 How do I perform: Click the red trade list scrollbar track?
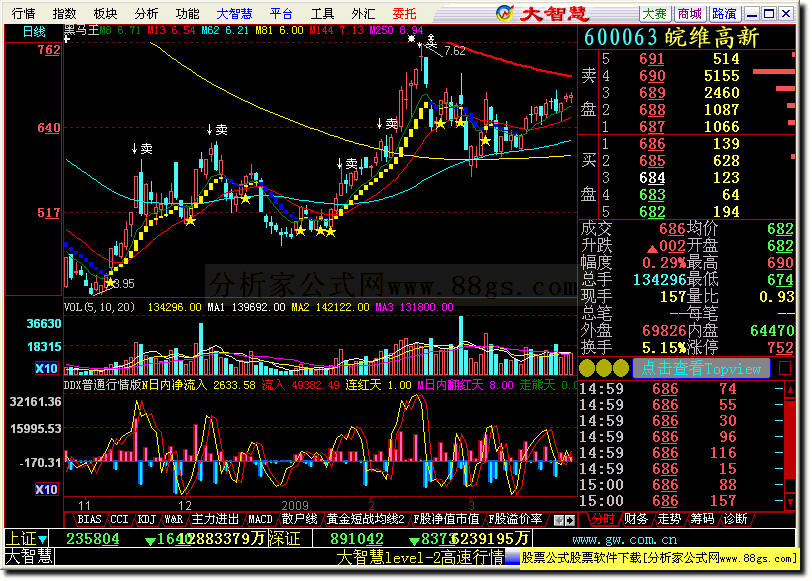point(790,438)
